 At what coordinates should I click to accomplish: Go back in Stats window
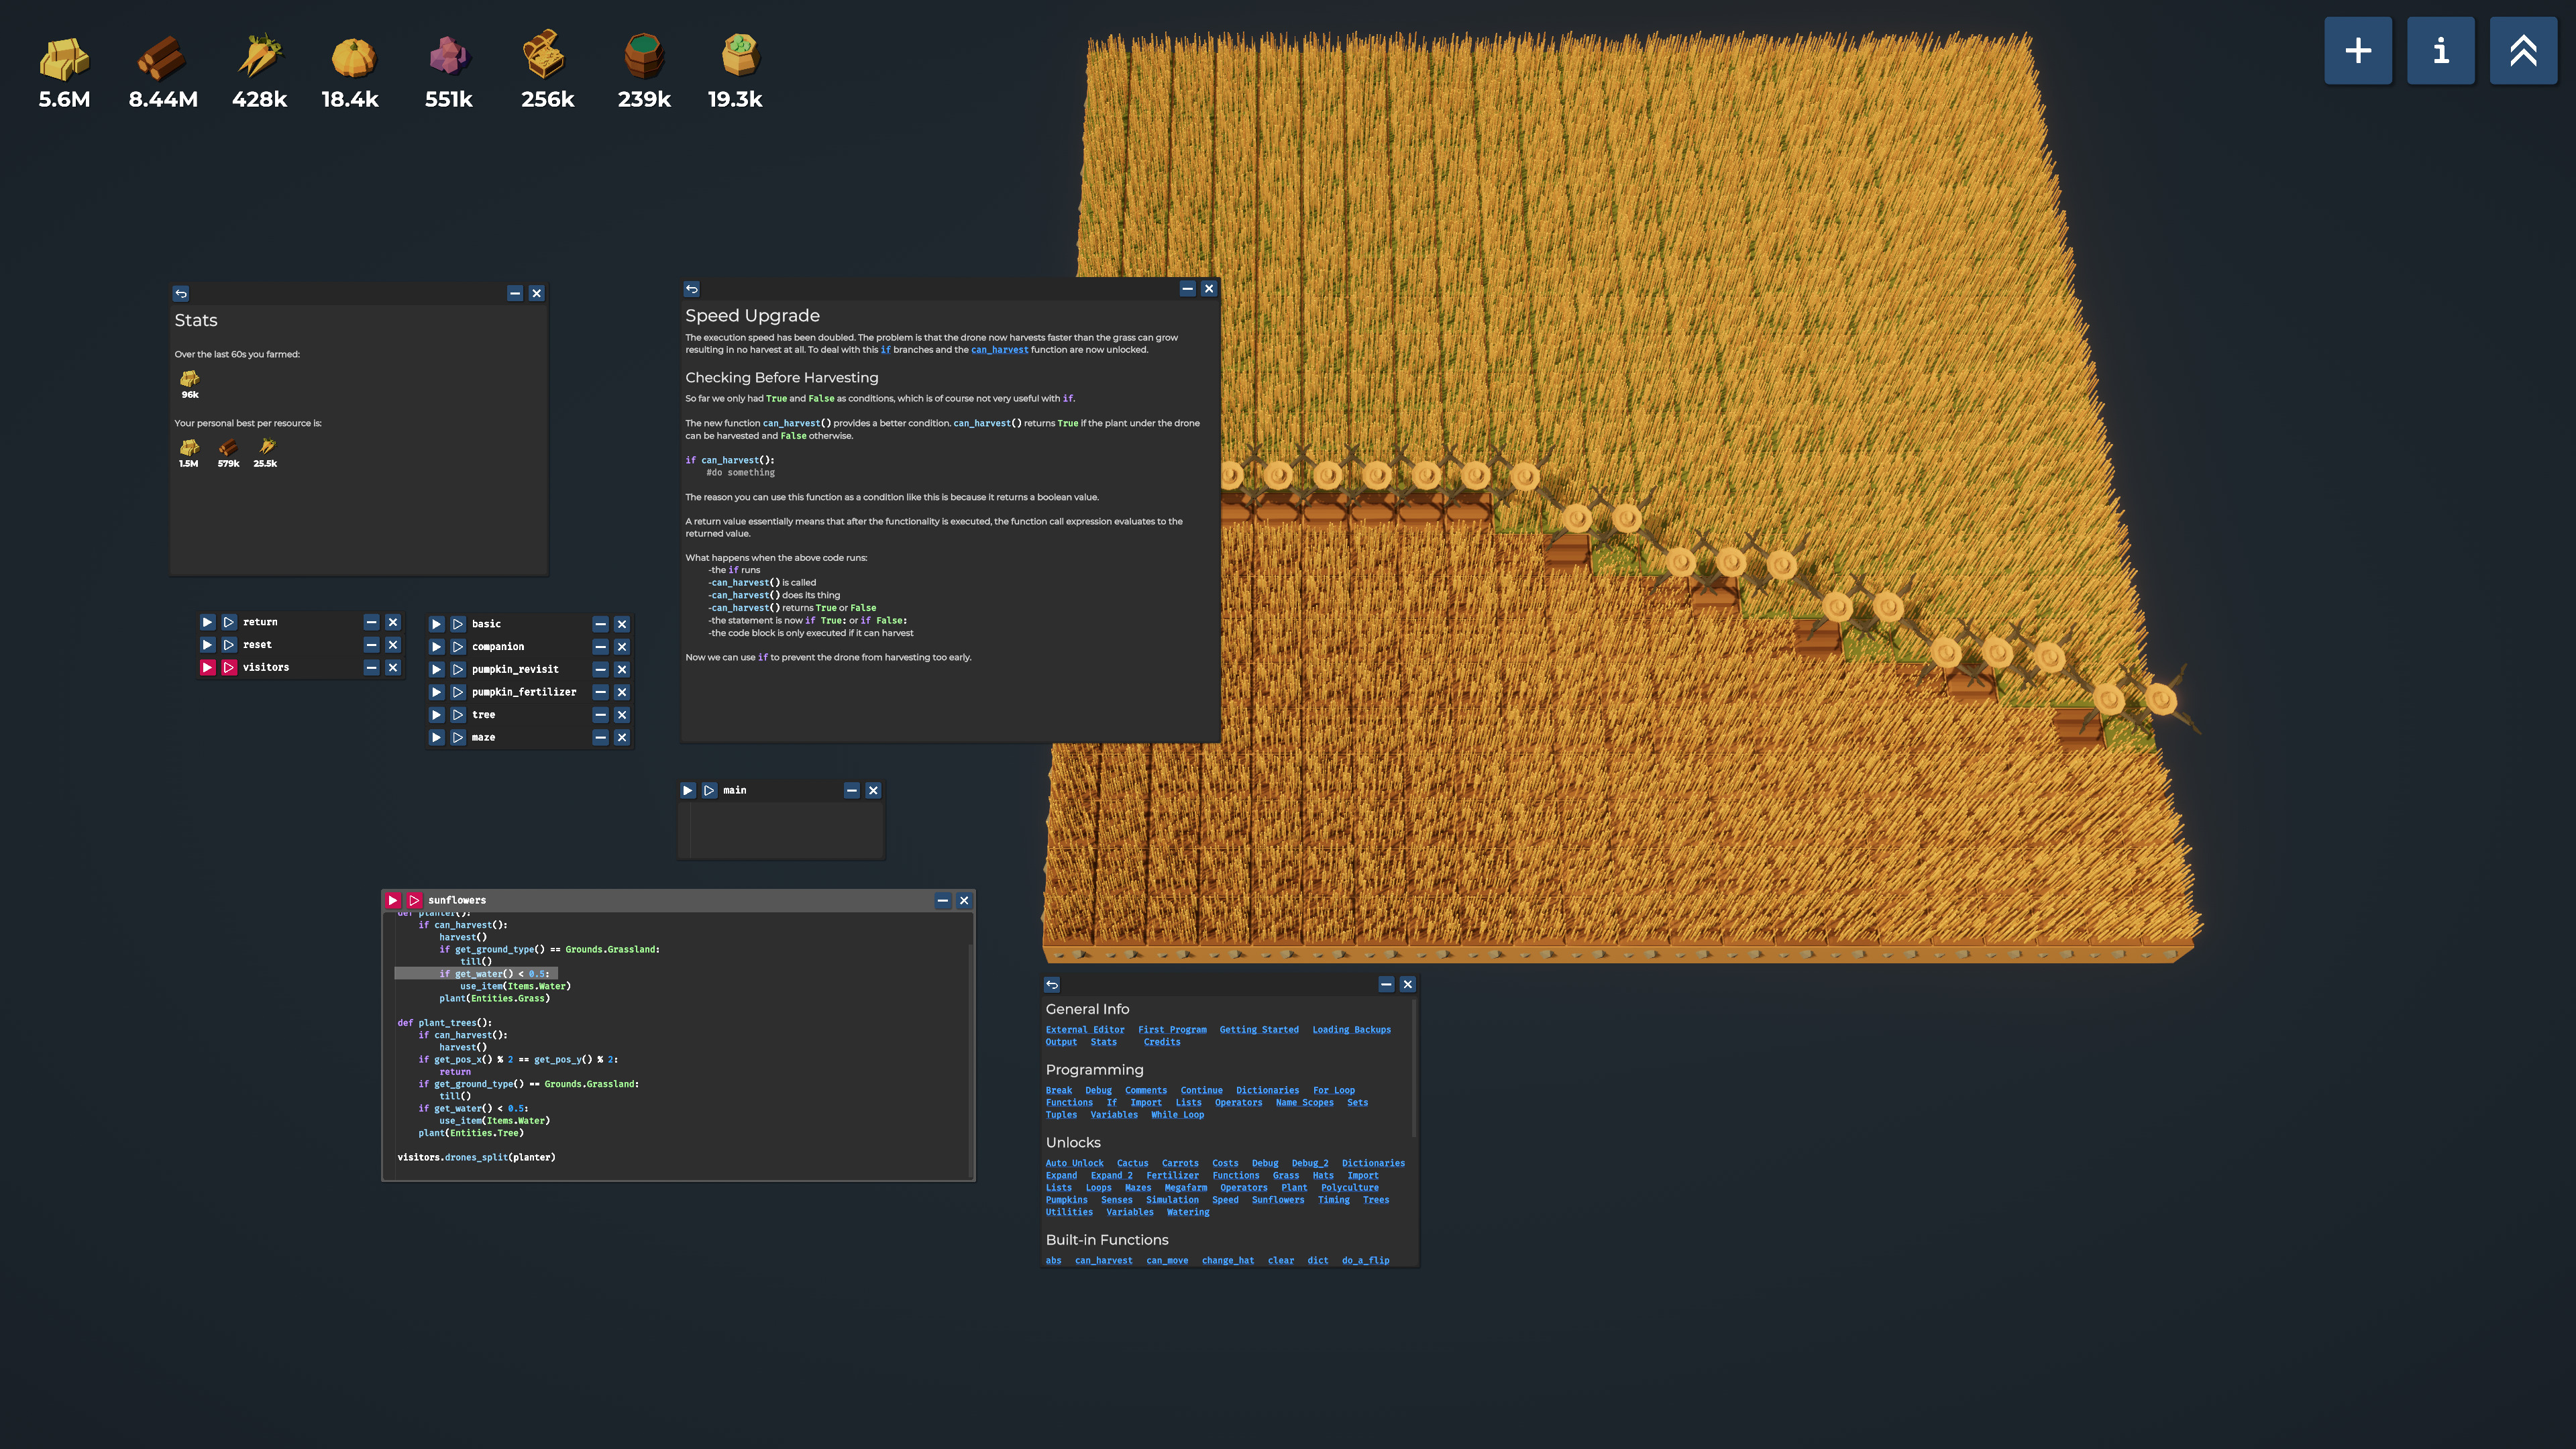coord(181,293)
